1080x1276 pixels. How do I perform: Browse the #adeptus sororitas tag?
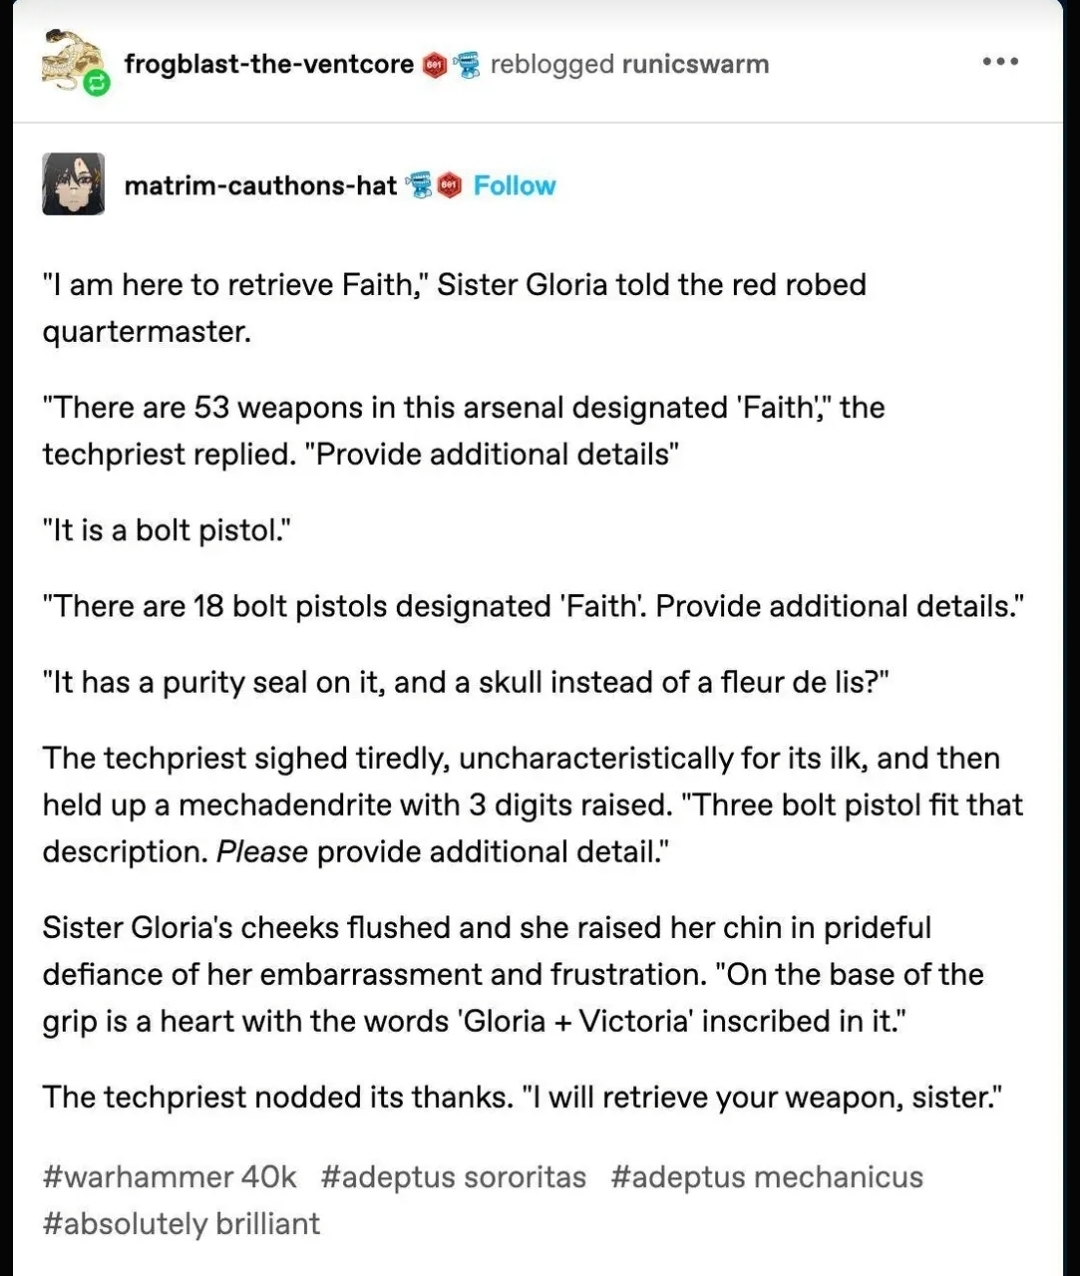coord(453,1177)
